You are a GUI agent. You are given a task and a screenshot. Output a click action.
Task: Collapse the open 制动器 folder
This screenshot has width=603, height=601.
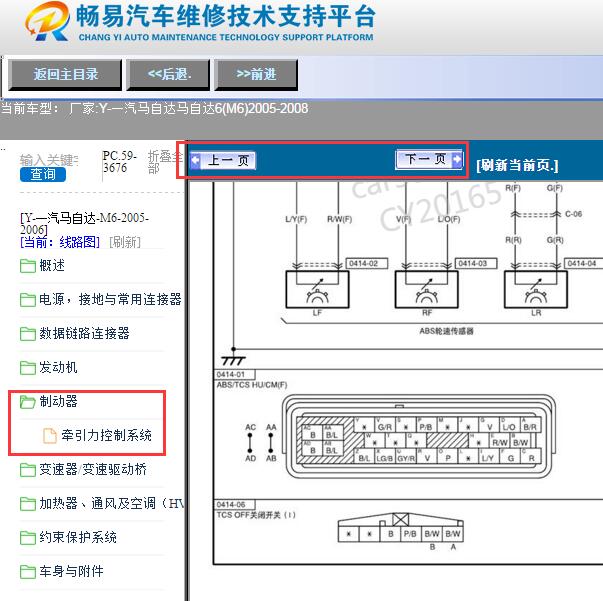pos(58,401)
